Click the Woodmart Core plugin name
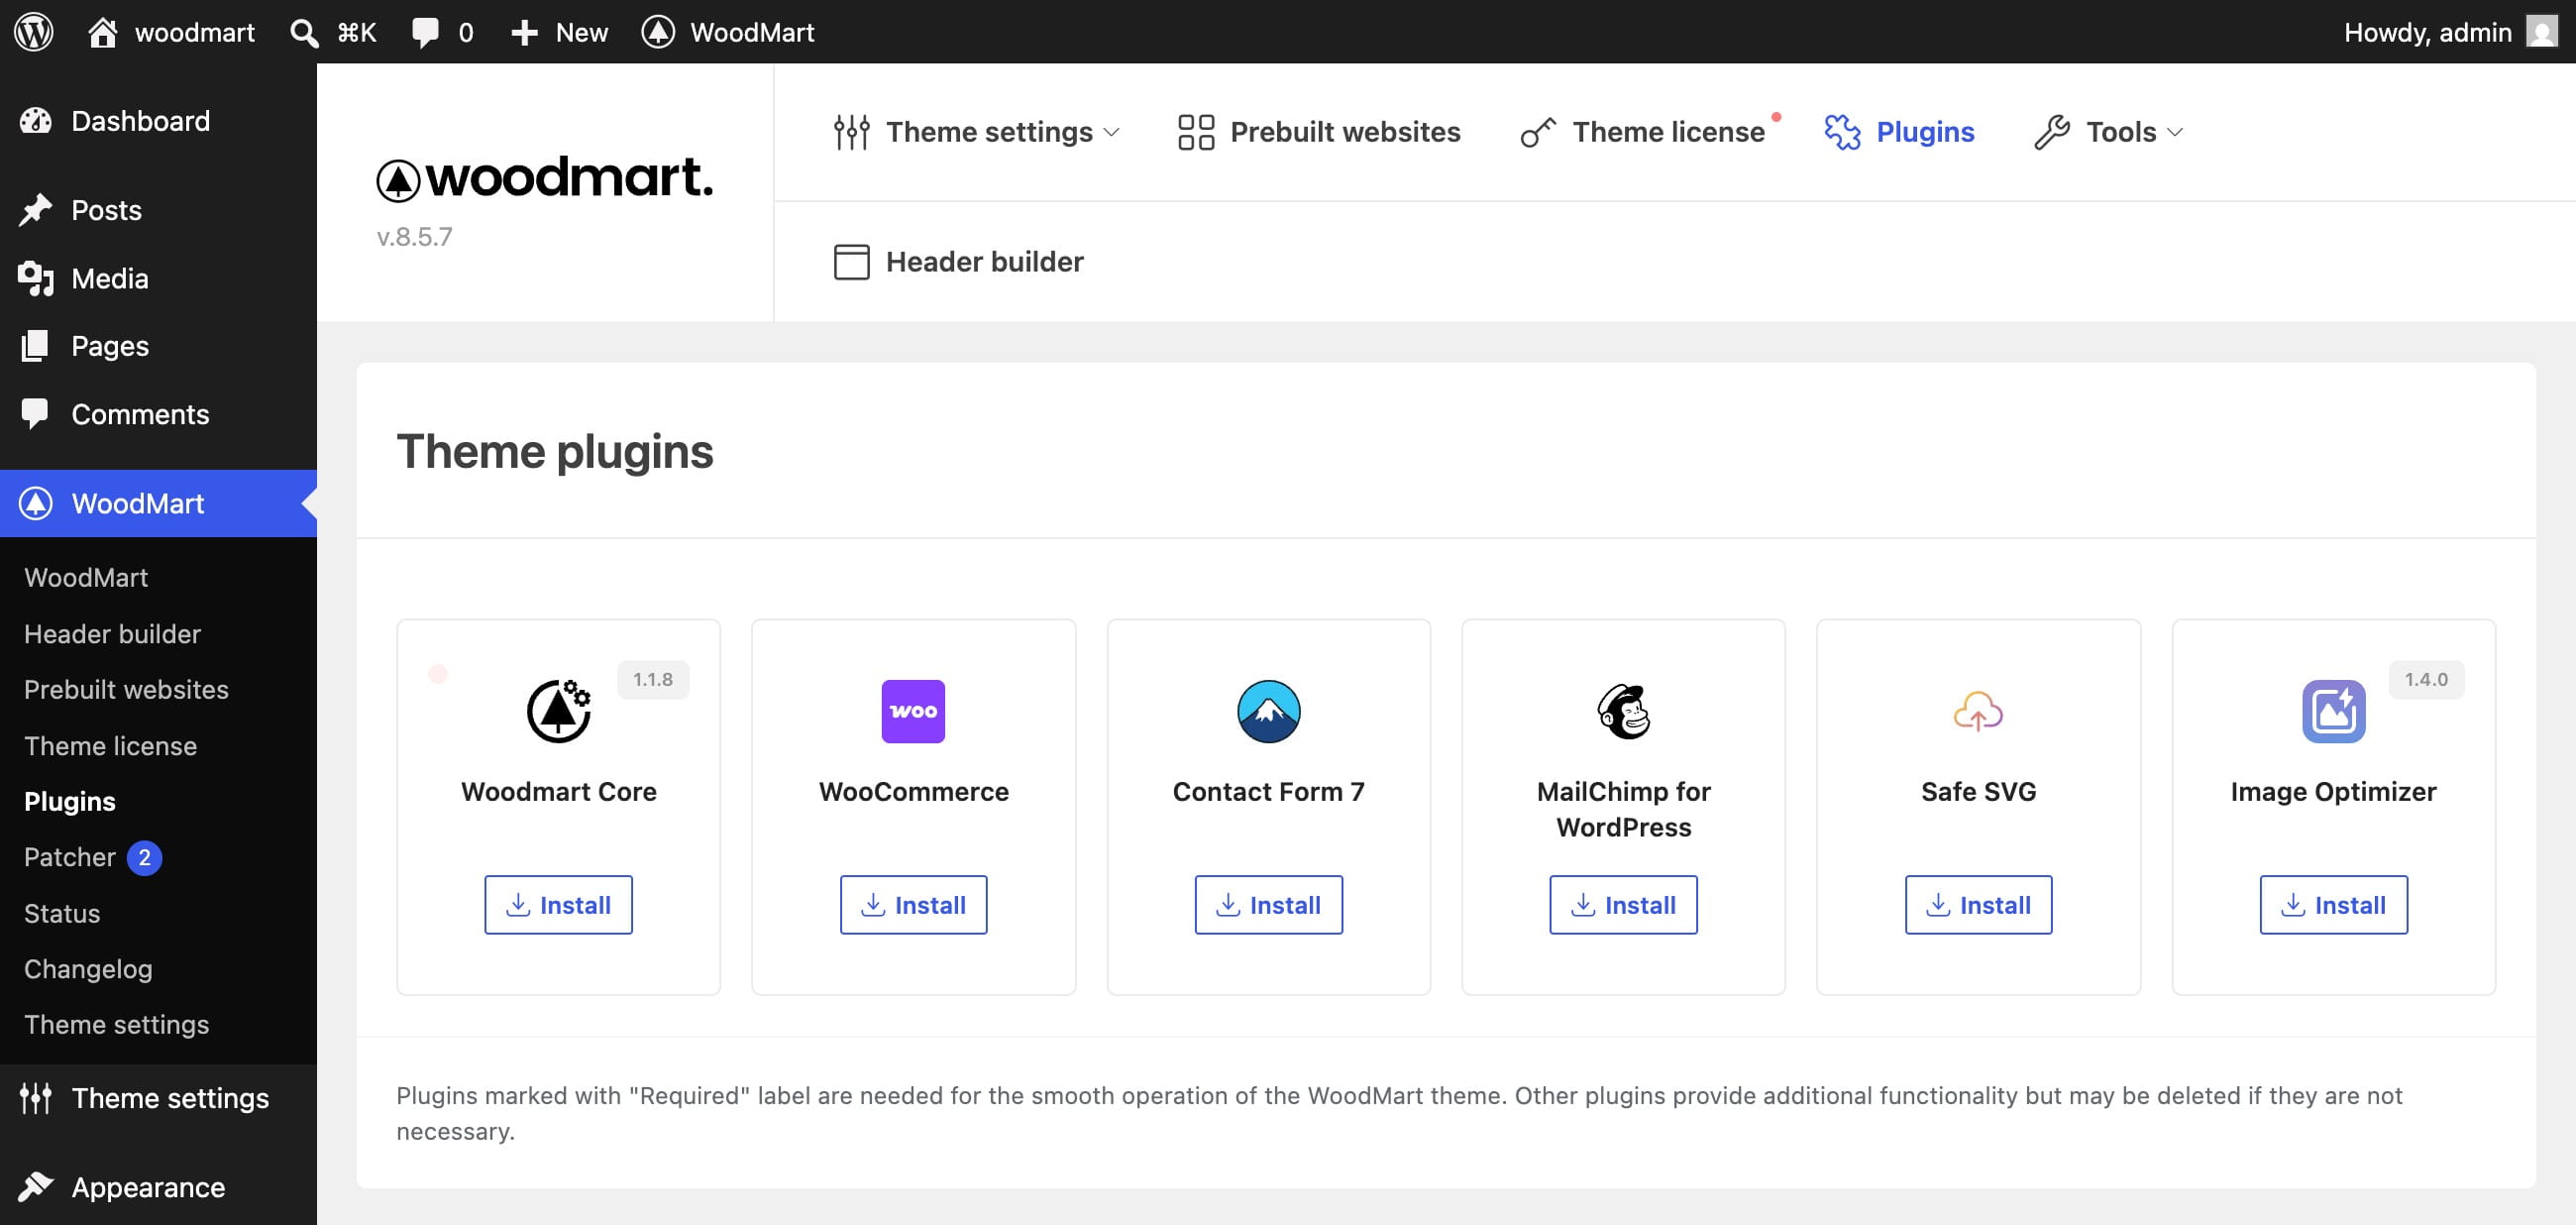This screenshot has height=1225, width=2576. [x=558, y=792]
